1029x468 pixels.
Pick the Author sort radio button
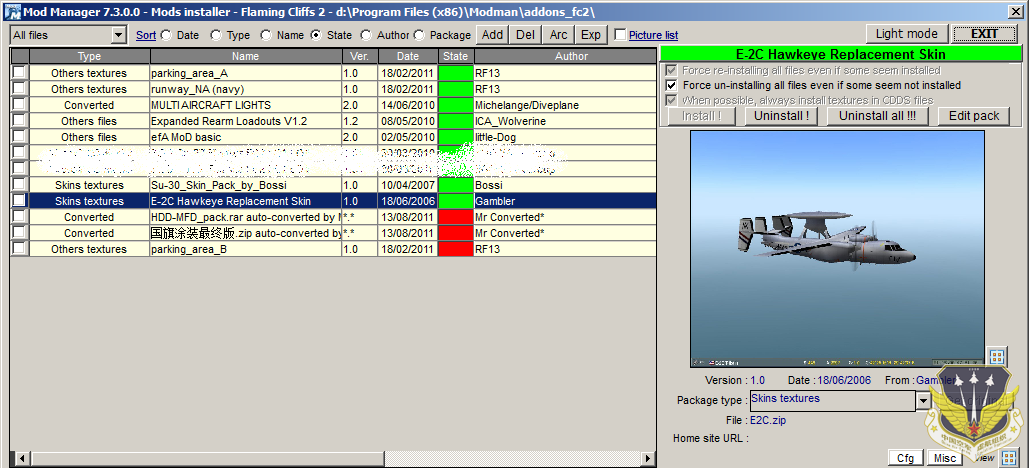tap(366, 35)
